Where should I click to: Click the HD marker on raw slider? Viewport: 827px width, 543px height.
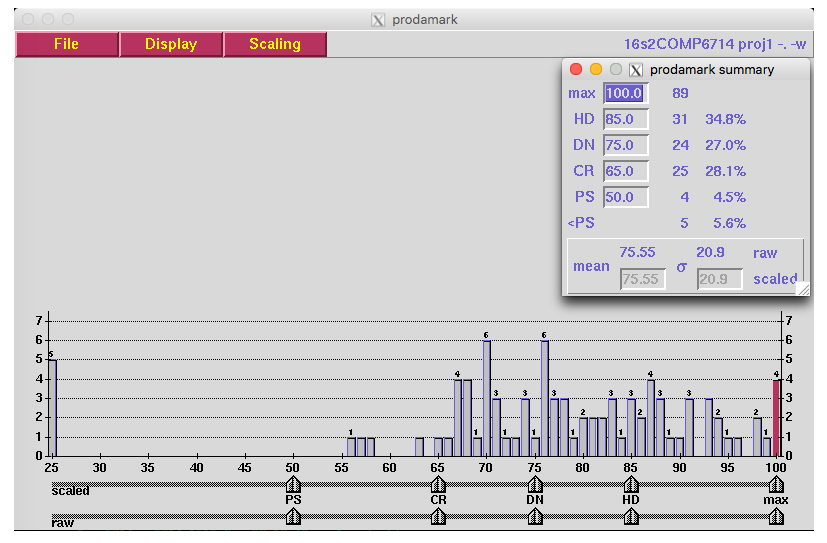click(631, 516)
